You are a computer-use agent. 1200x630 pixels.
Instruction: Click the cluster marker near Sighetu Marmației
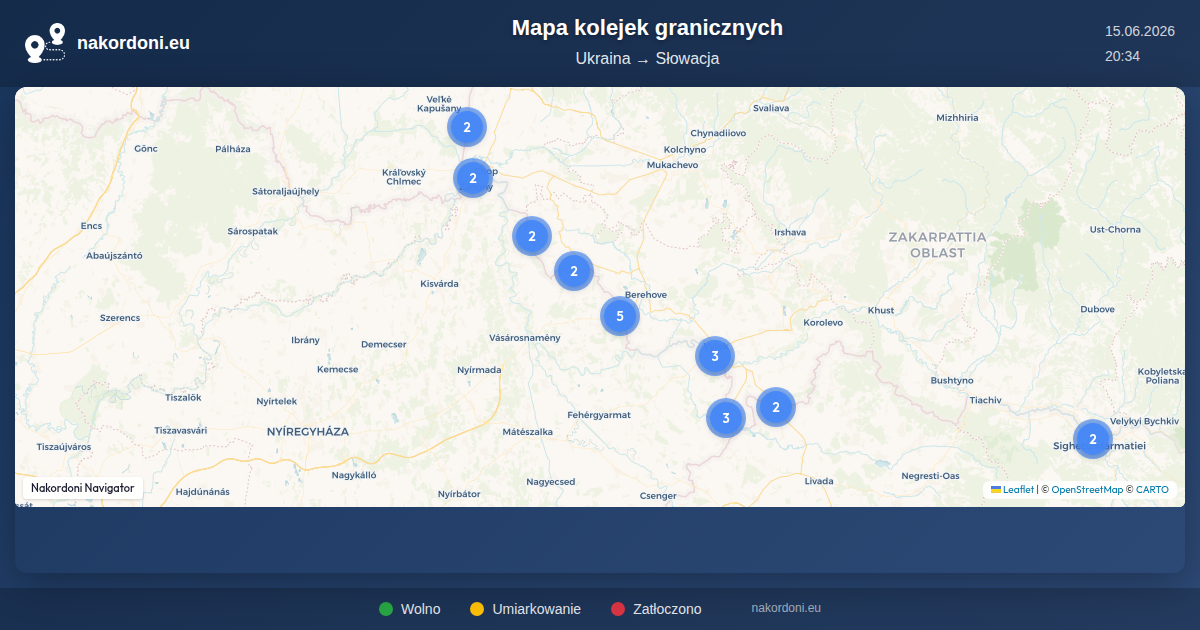(1093, 439)
